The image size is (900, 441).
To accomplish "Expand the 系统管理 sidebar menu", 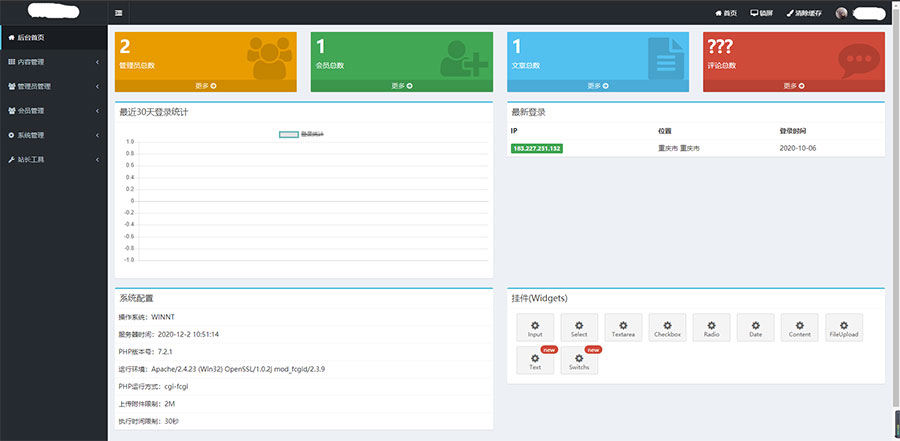I will coord(53,135).
